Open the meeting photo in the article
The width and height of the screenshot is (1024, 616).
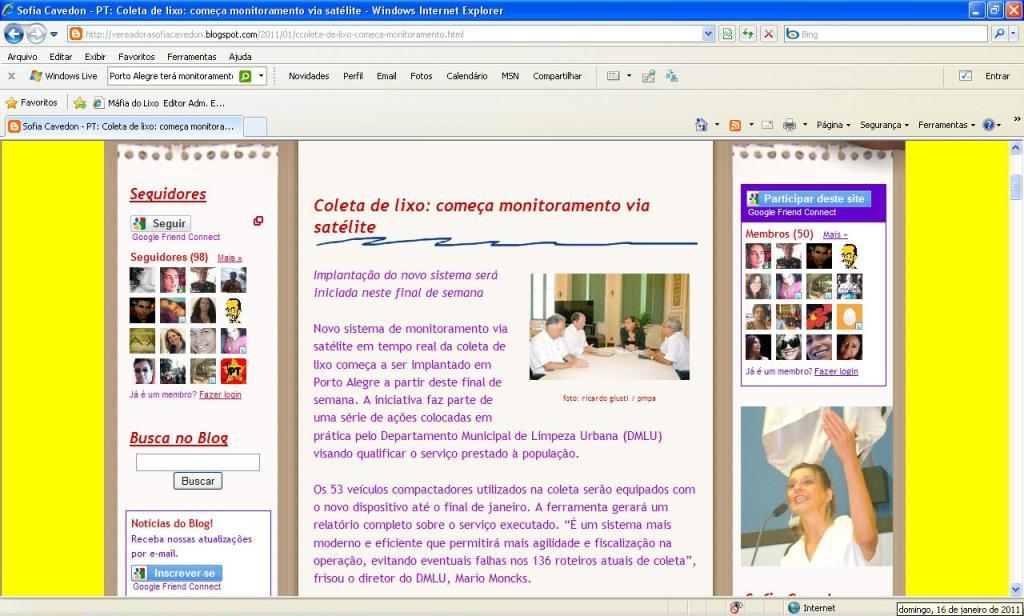pos(609,327)
